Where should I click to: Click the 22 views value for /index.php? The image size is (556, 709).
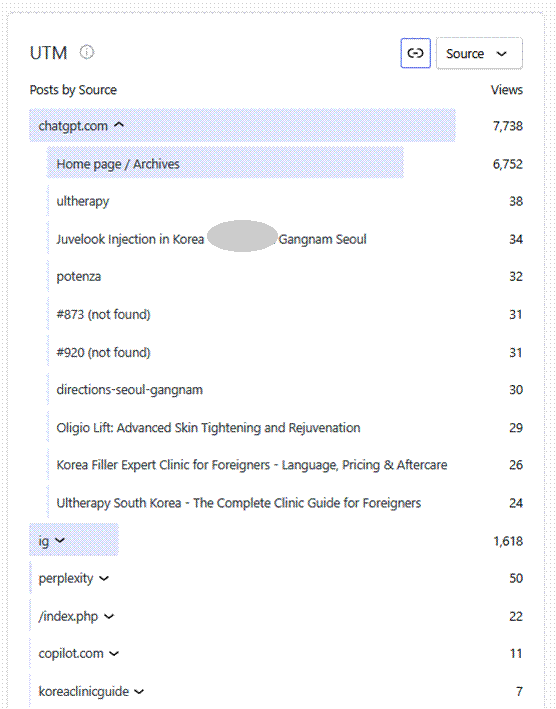[x=516, y=616]
